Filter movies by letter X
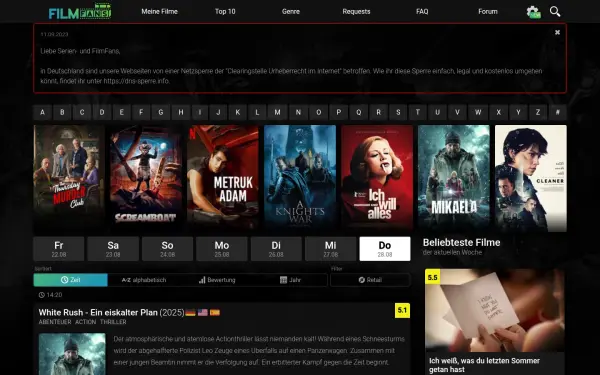 [x=498, y=112]
